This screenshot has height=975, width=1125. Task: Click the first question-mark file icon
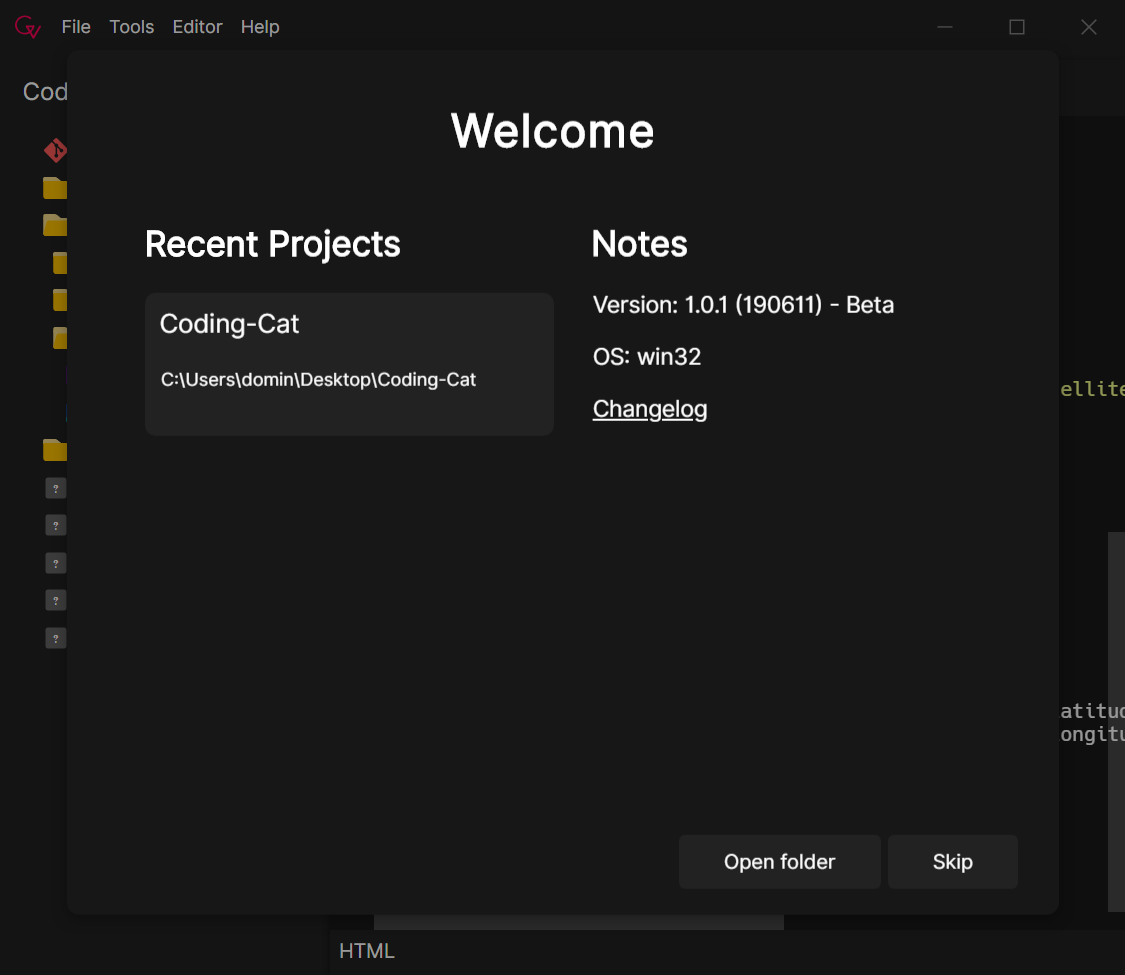[x=56, y=487]
